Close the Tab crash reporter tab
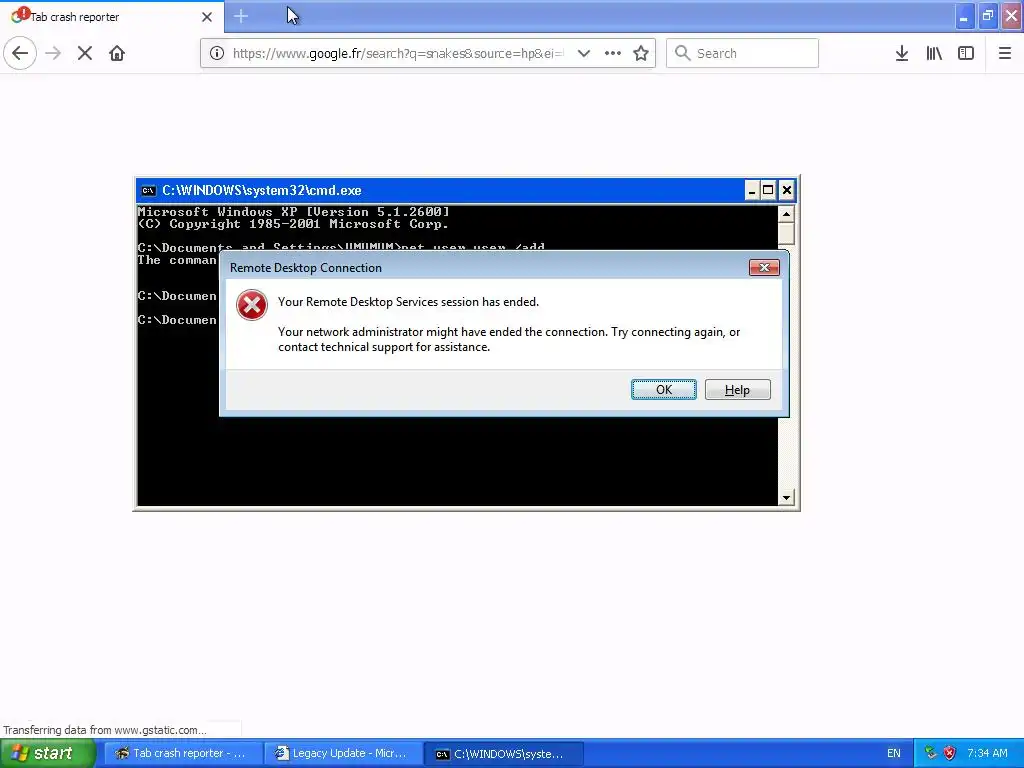The height and width of the screenshot is (768, 1024). pyautogui.click(x=207, y=17)
